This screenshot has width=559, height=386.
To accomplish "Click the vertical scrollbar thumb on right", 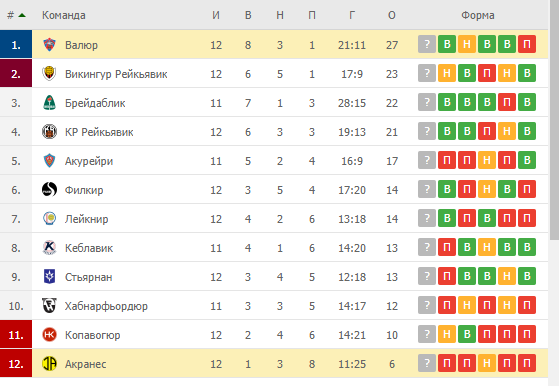I will pyautogui.click(x=554, y=121).
